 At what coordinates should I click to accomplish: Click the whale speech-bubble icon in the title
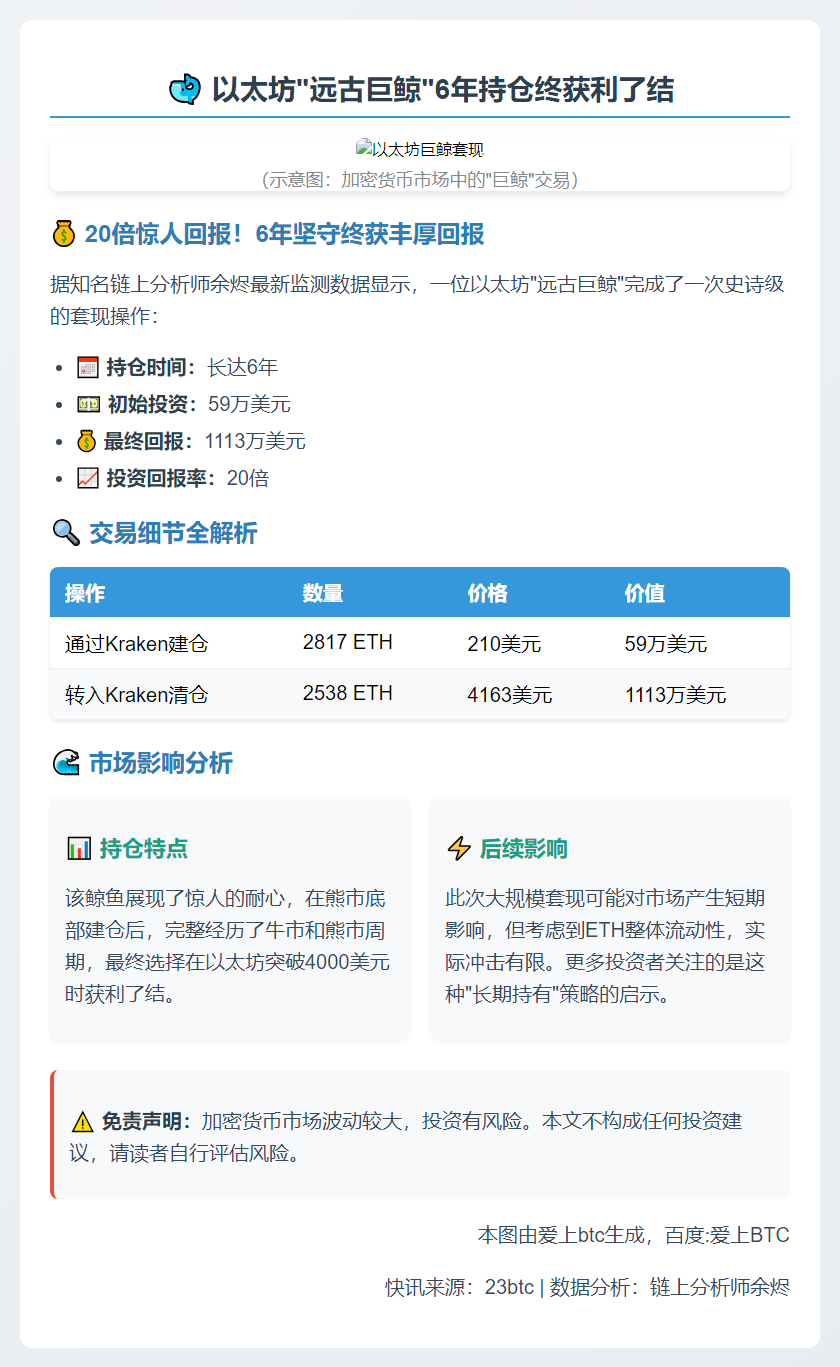tap(186, 89)
